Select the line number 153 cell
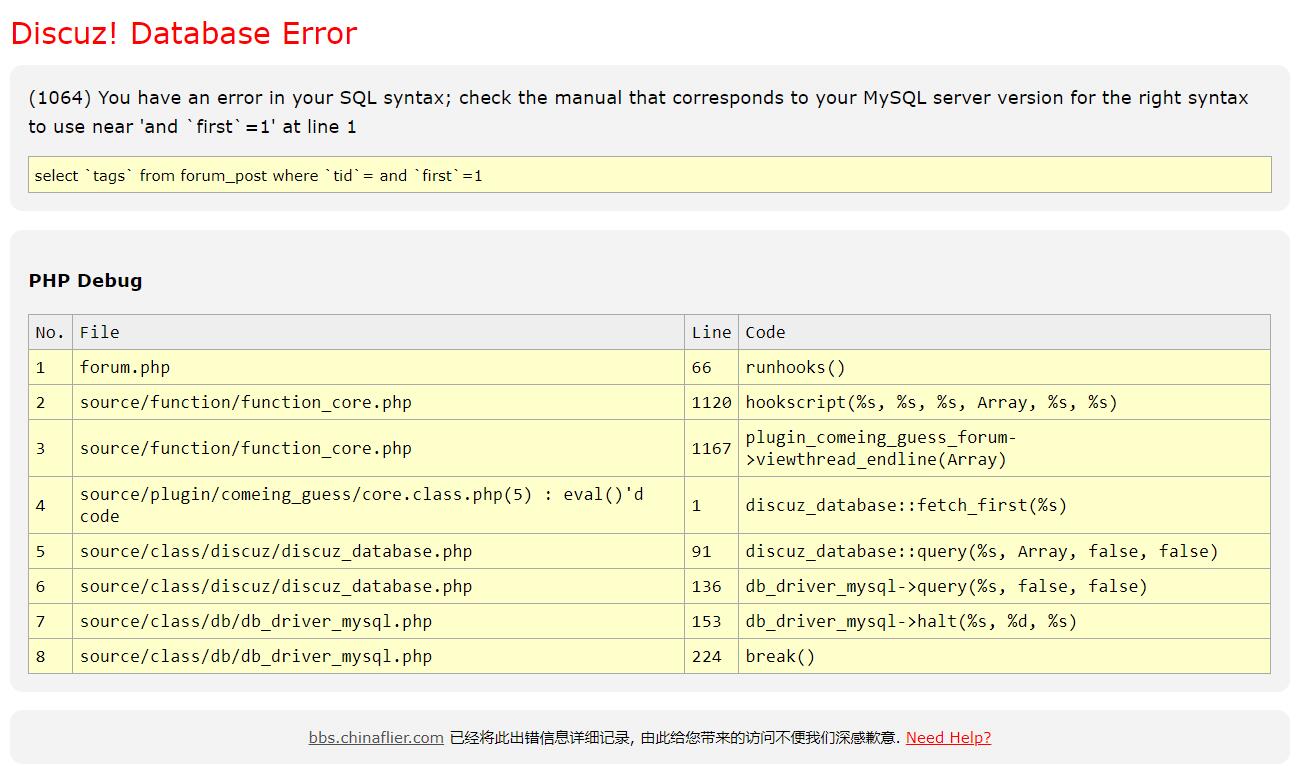 711,621
